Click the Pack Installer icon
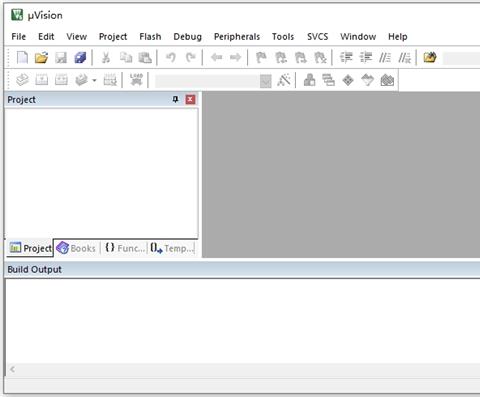Viewport: 480px width, 397px height. click(387, 80)
